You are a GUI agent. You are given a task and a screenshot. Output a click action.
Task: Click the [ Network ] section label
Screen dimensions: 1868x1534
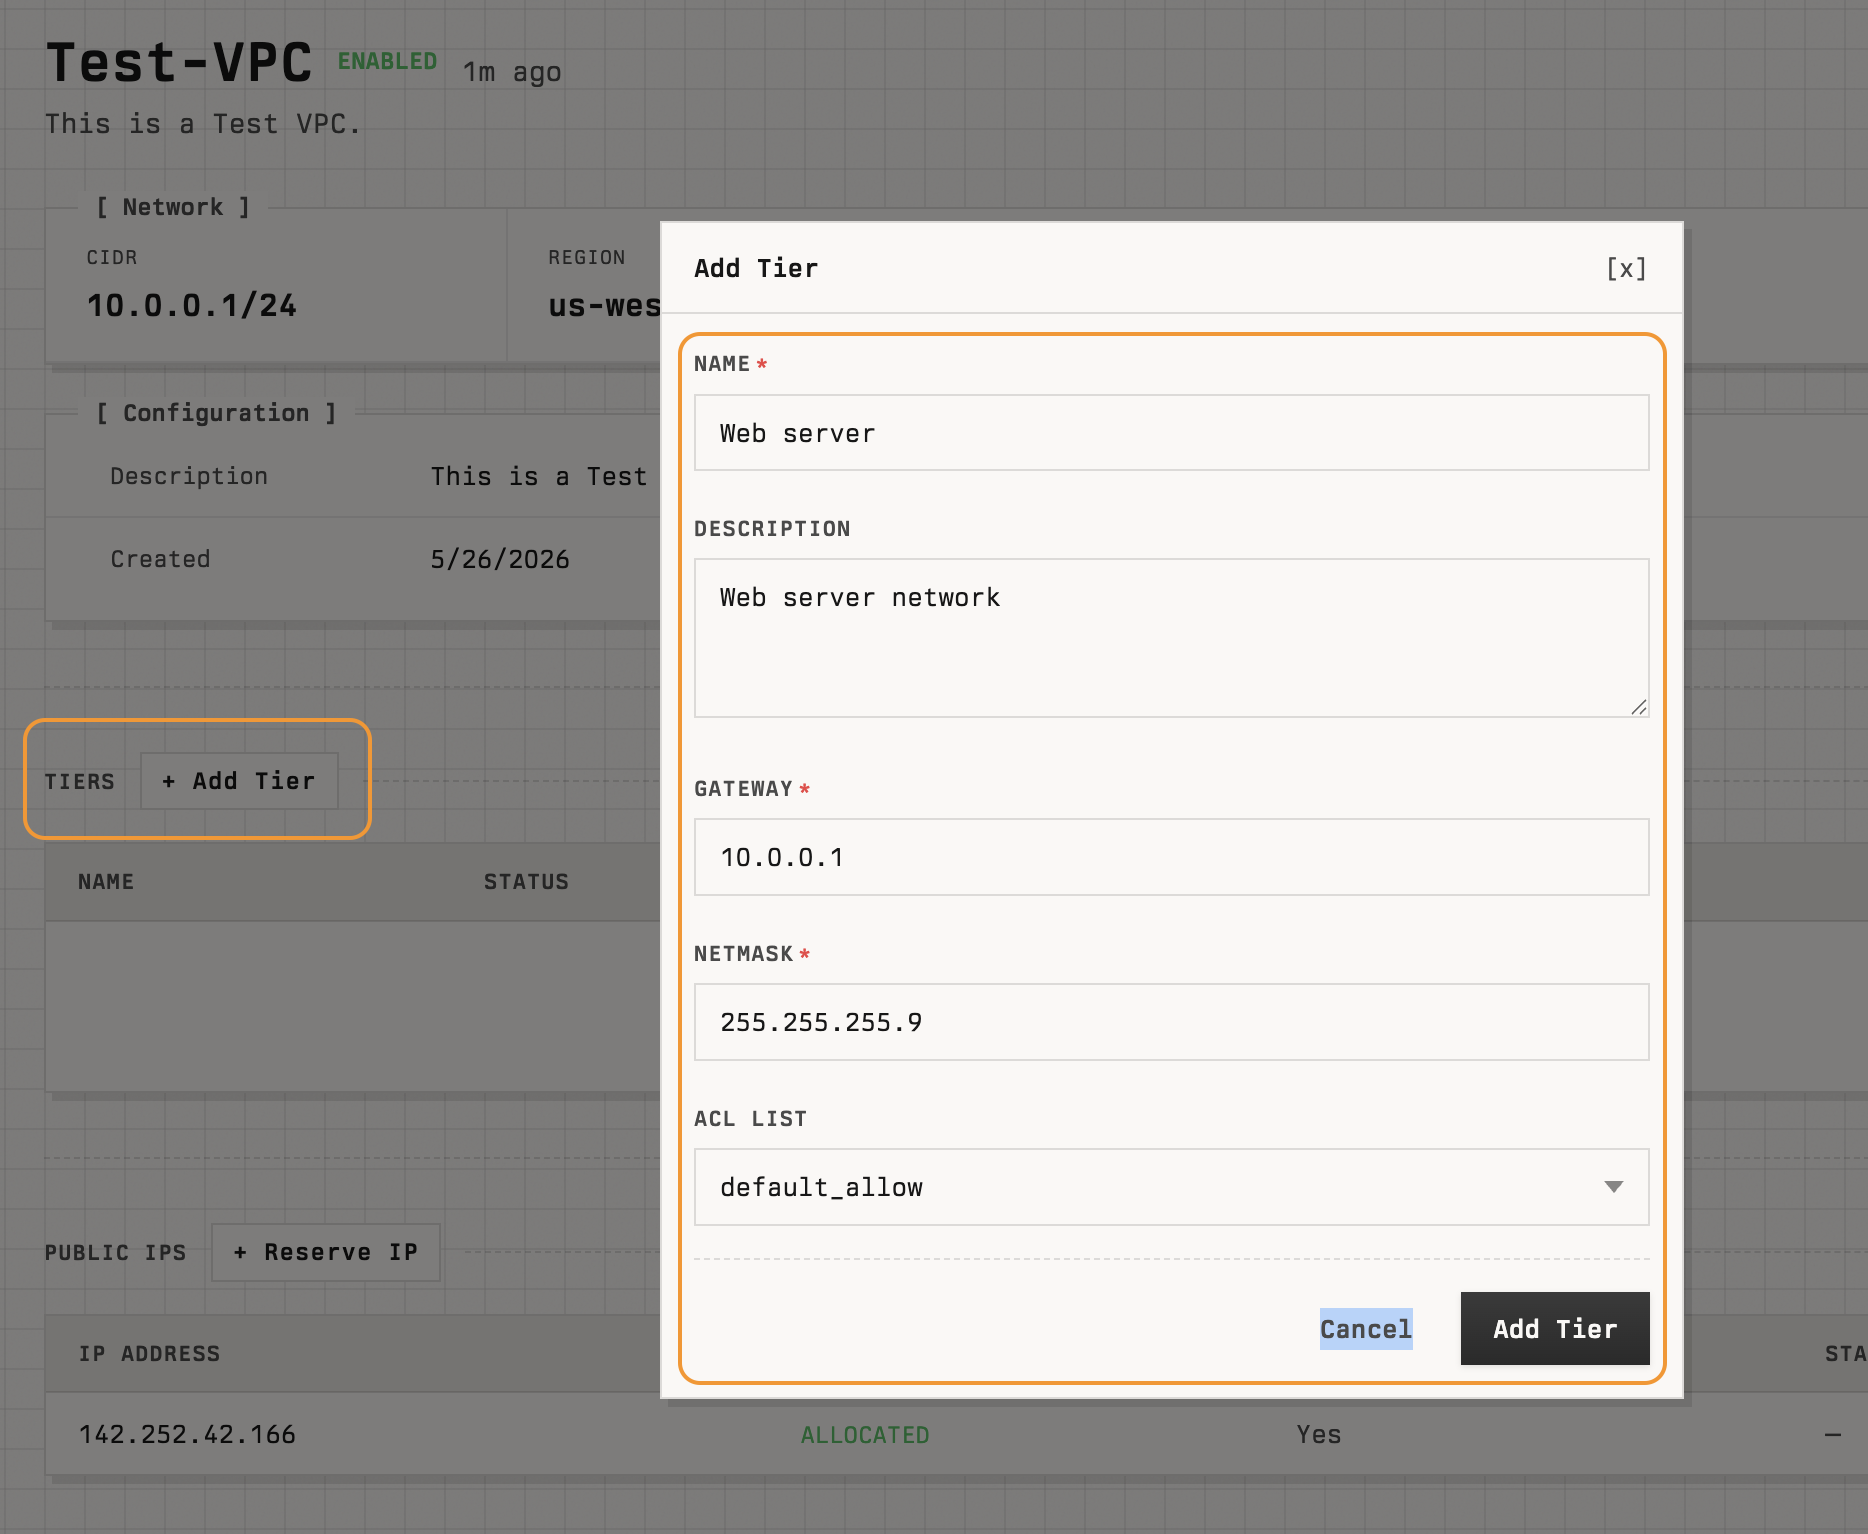tap(173, 207)
